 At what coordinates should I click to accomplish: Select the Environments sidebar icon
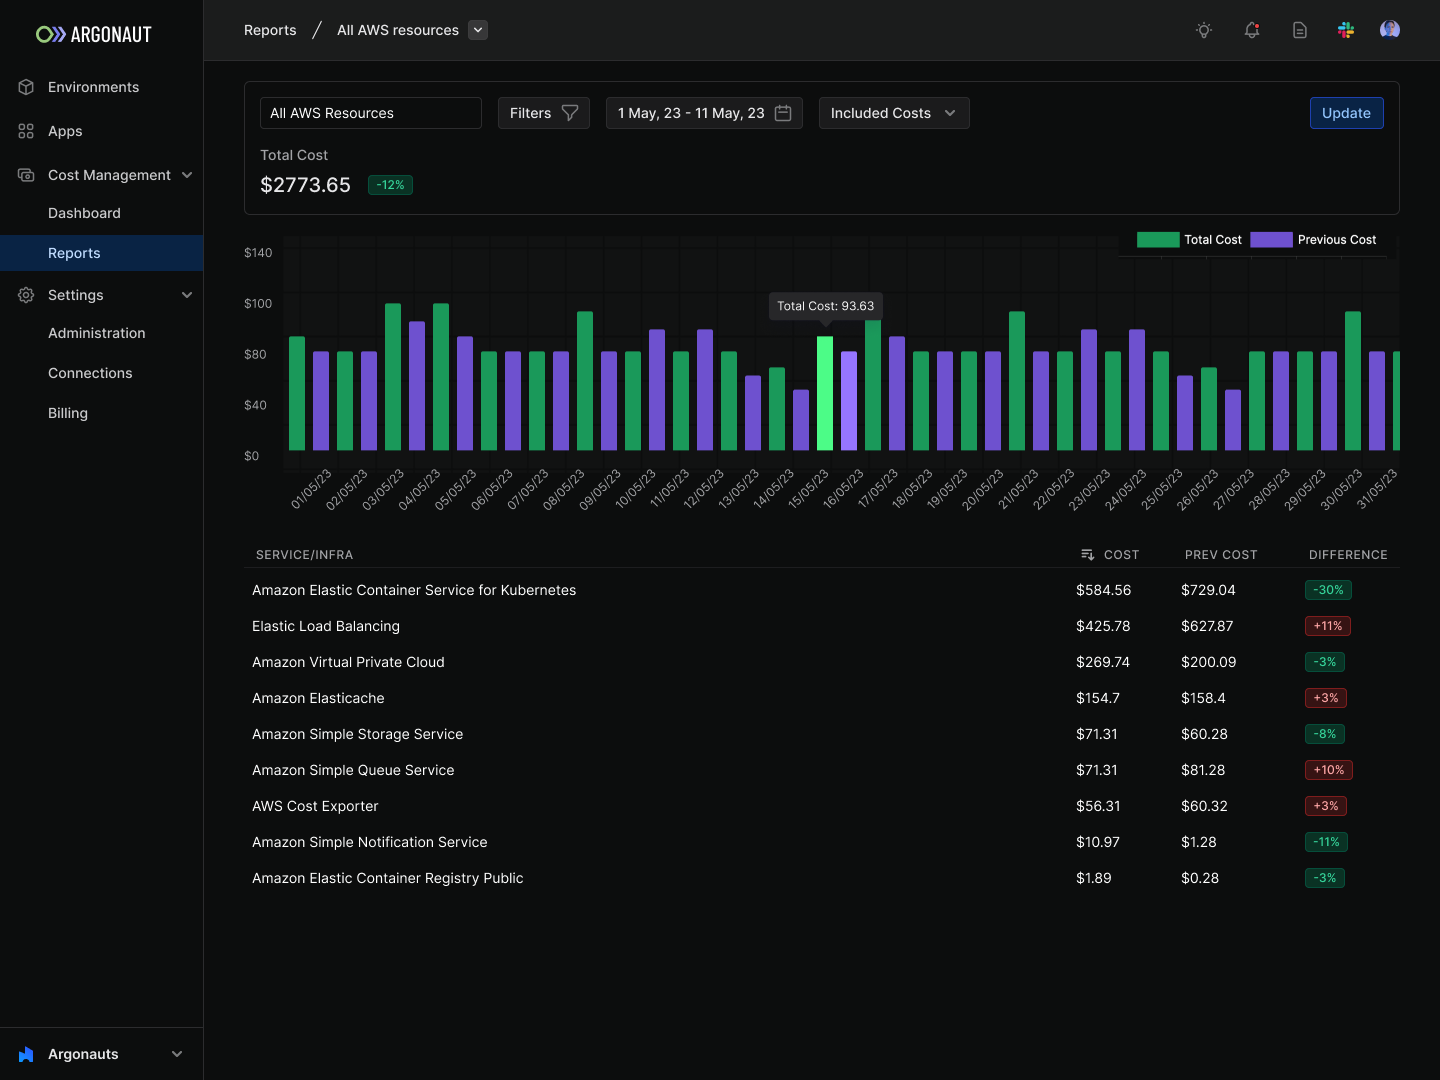point(26,87)
